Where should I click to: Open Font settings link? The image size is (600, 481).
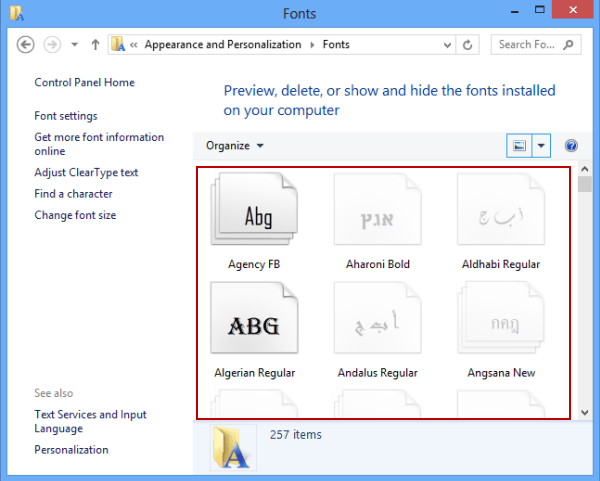(66, 116)
